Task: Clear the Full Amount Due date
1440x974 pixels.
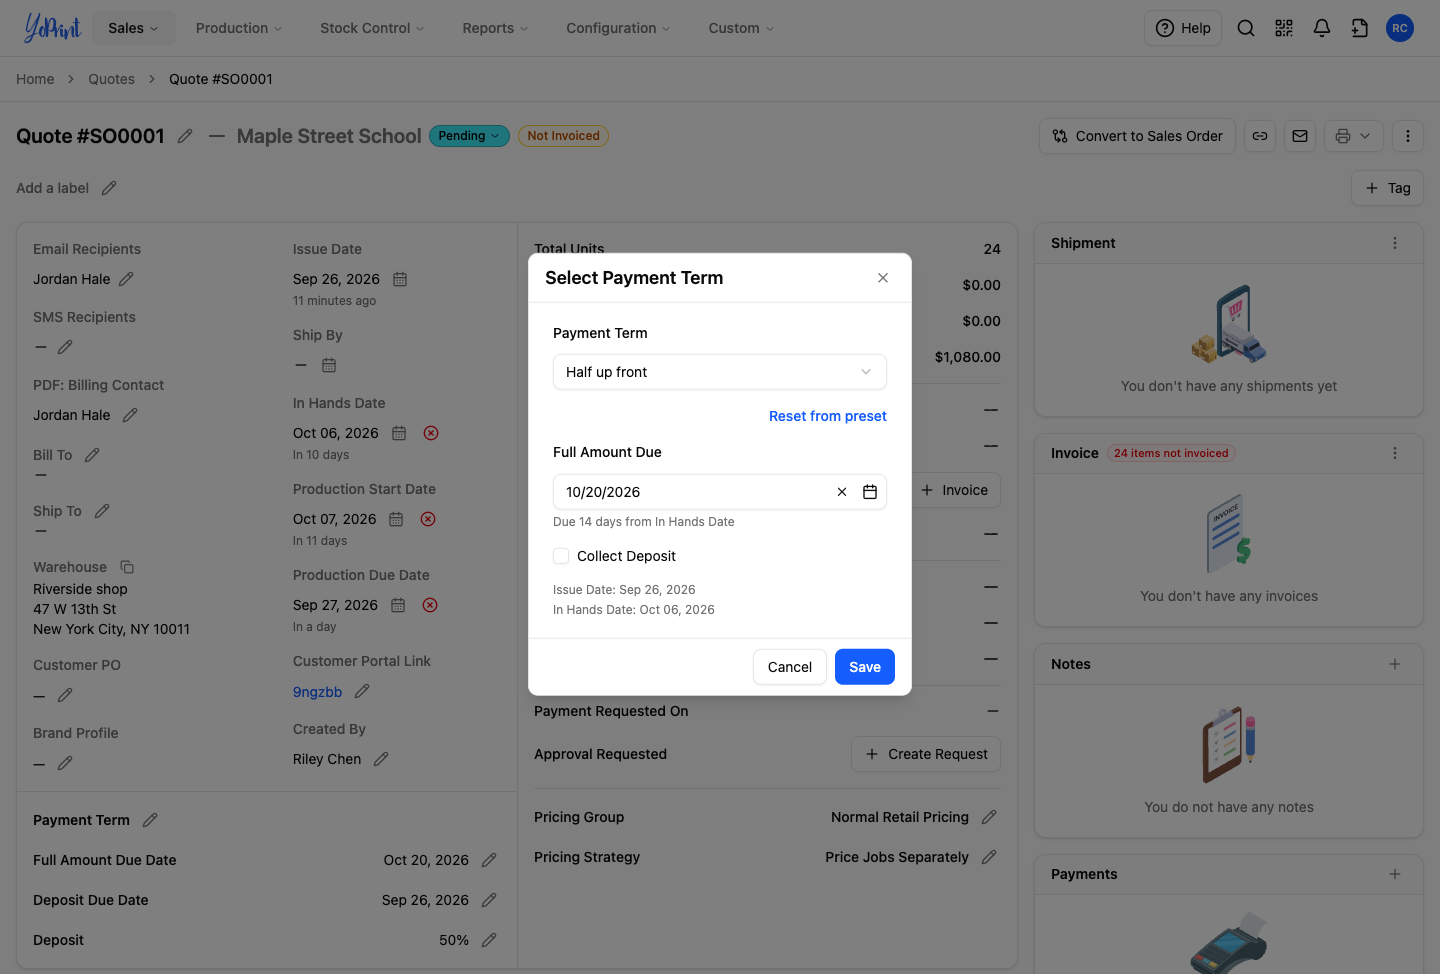Action: 842,492
